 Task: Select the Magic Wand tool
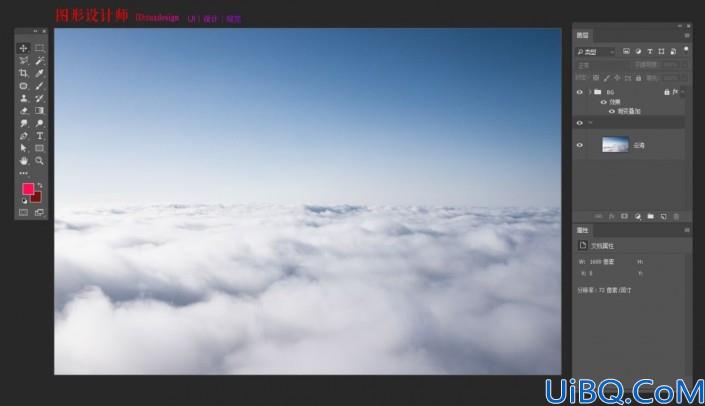40,61
